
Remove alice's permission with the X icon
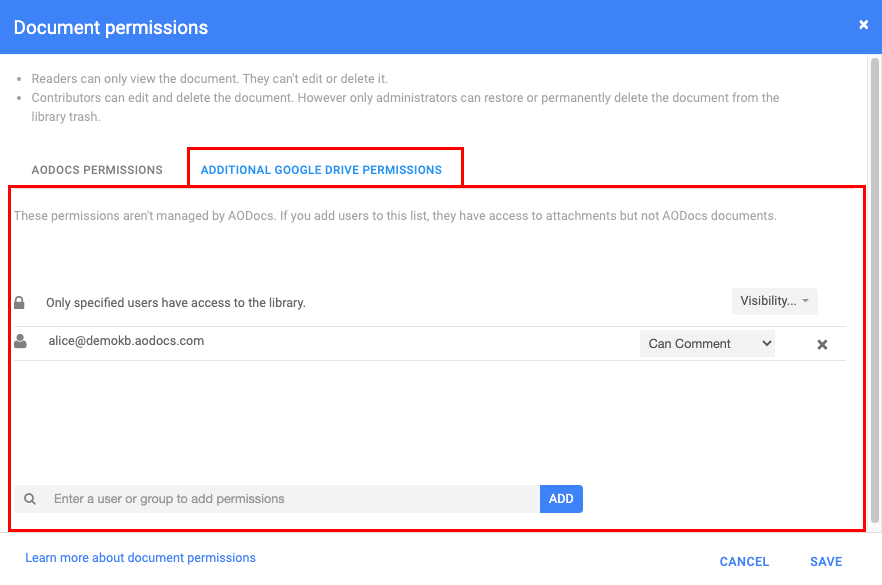point(822,344)
